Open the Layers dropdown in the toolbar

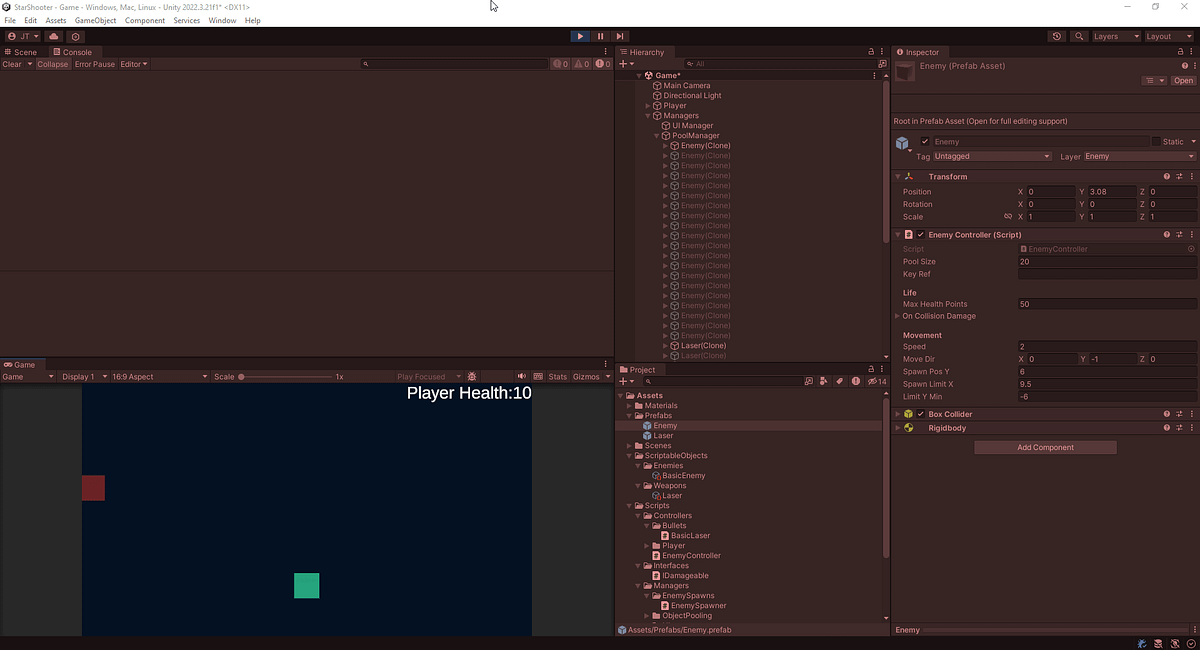[1115, 36]
